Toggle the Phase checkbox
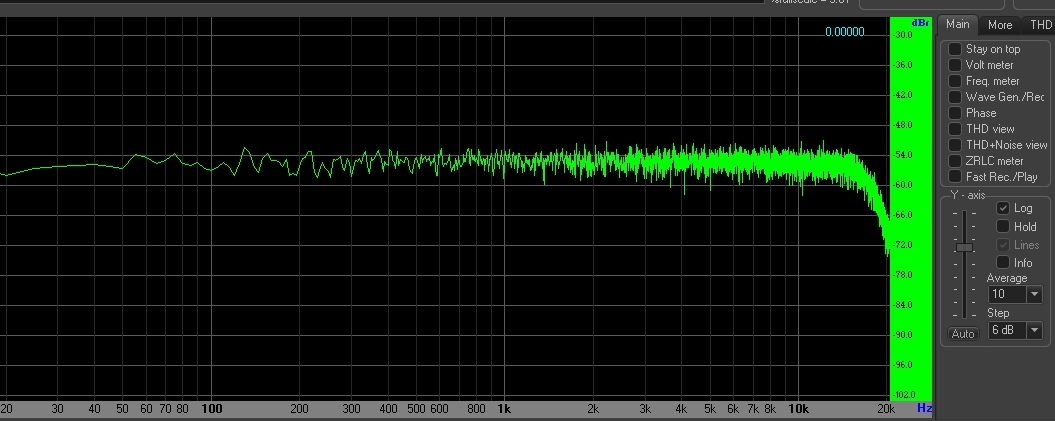 pyautogui.click(x=955, y=113)
